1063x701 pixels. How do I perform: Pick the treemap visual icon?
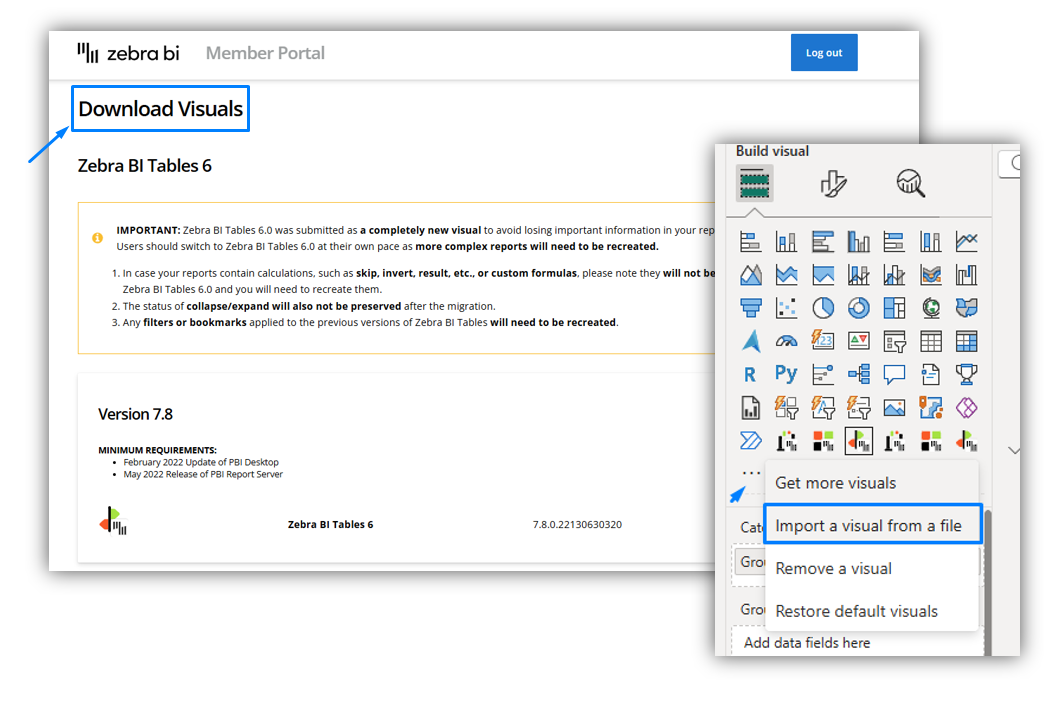click(894, 308)
